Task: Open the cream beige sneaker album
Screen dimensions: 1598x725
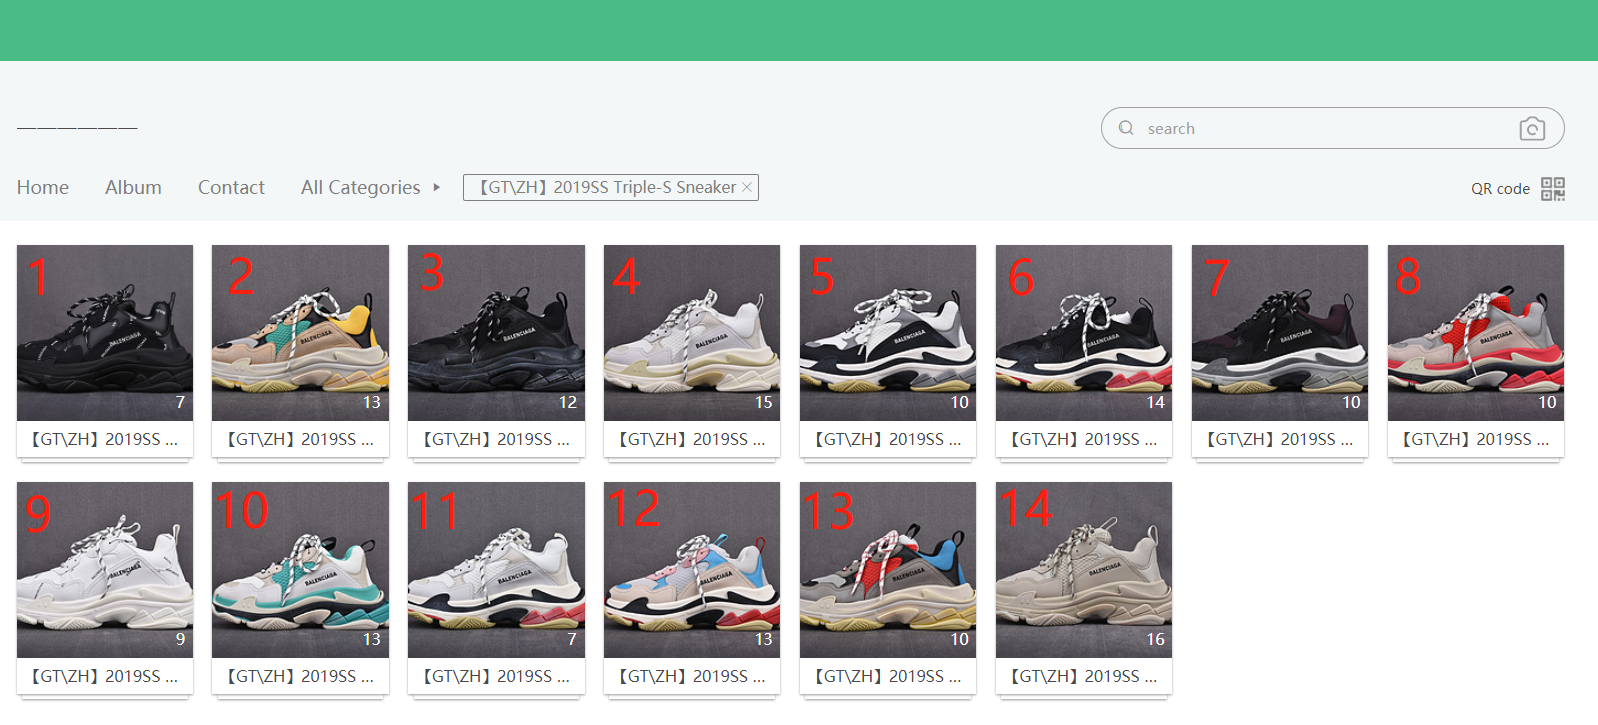Action: point(1084,569)
